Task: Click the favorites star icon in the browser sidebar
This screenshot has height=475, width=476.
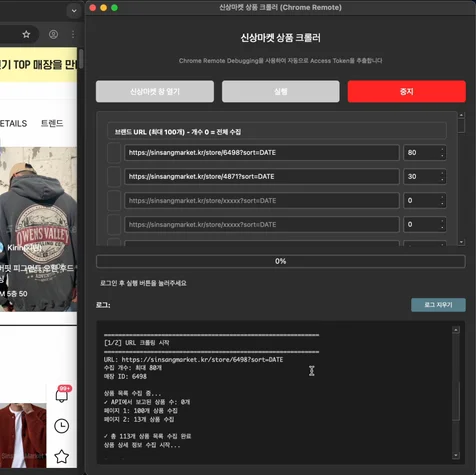Action: tap(62, 456)
